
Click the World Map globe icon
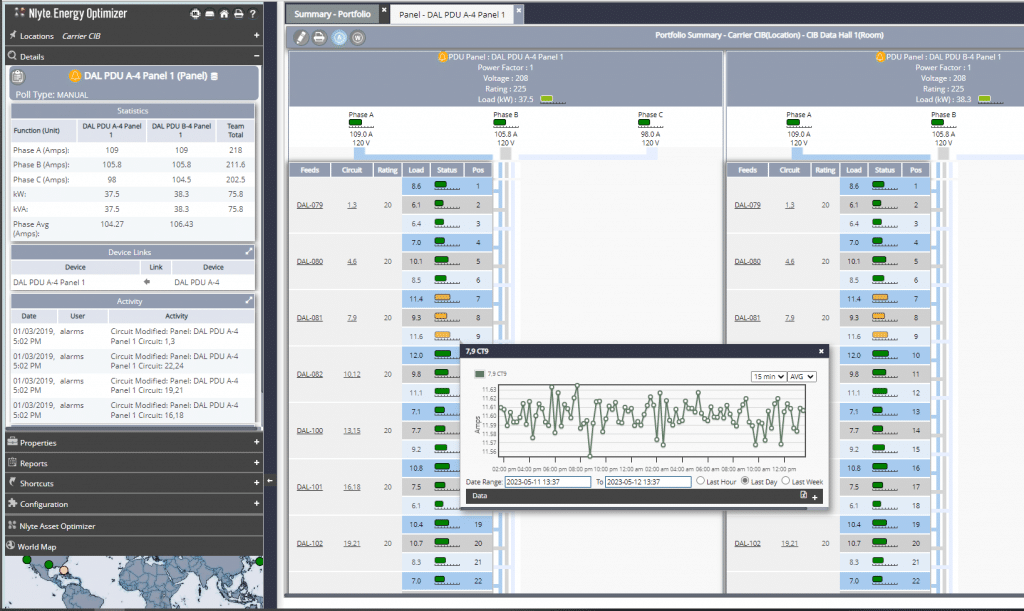(11, 546)
